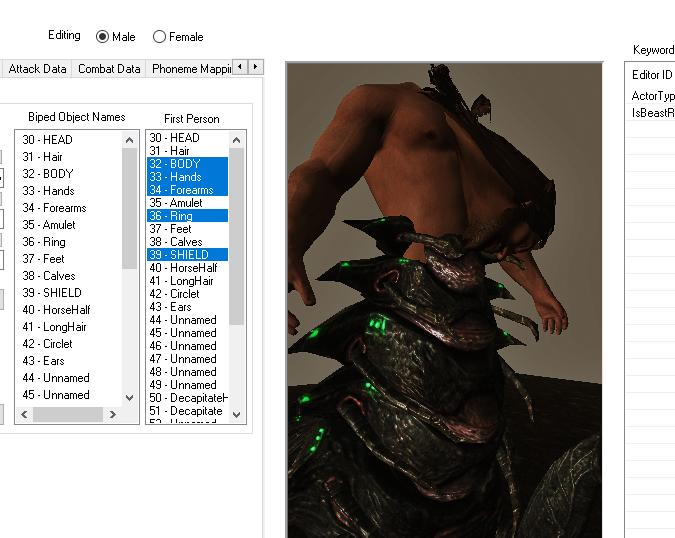Select '37 - Feet' in First Person list
This screenshot has width=675, height=538.
click(188, 229)
